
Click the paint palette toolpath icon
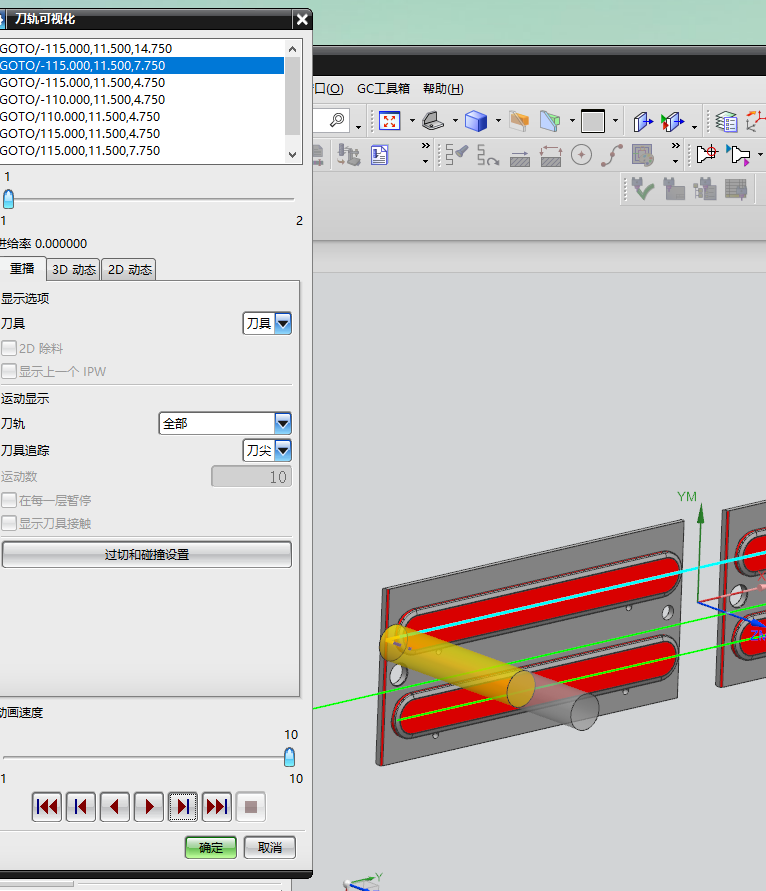click(x=643, y=155)
